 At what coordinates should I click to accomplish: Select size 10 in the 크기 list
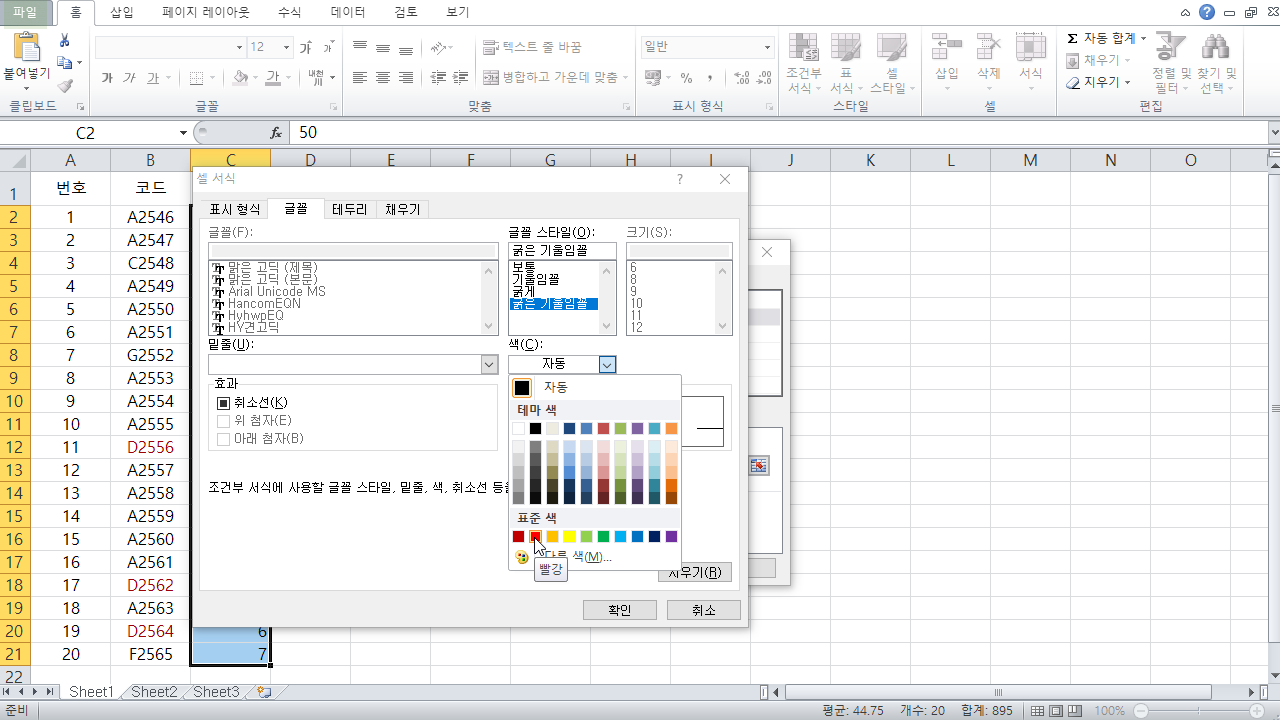pos(637,304)
